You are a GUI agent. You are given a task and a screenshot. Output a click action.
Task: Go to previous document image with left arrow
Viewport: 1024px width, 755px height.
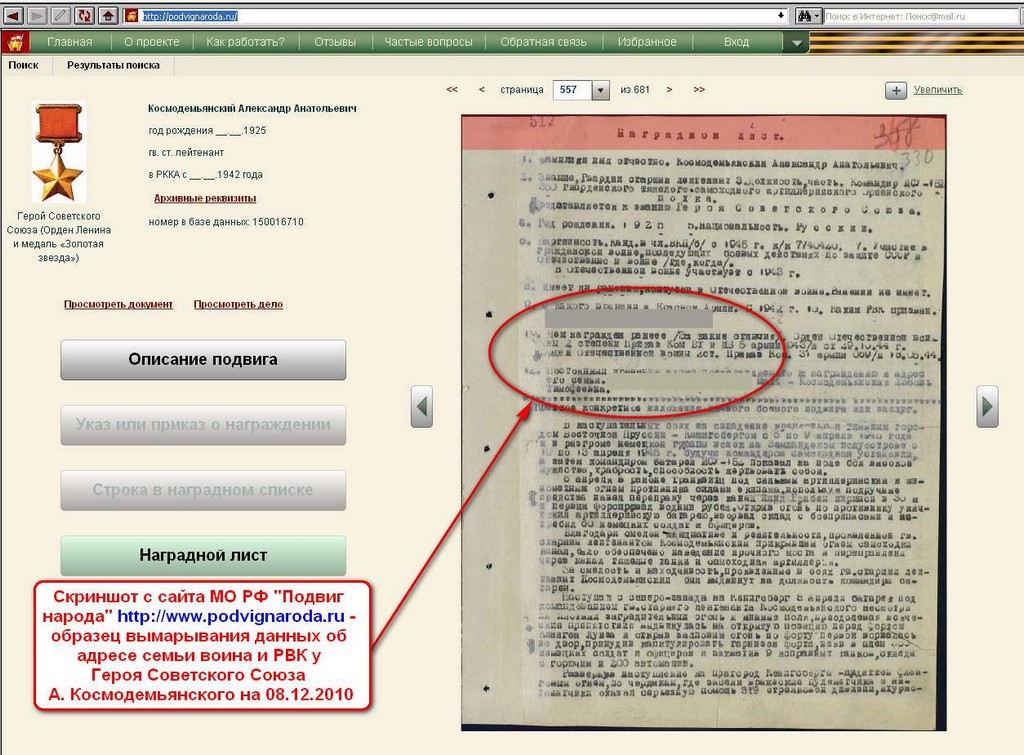tap(422, 407)
